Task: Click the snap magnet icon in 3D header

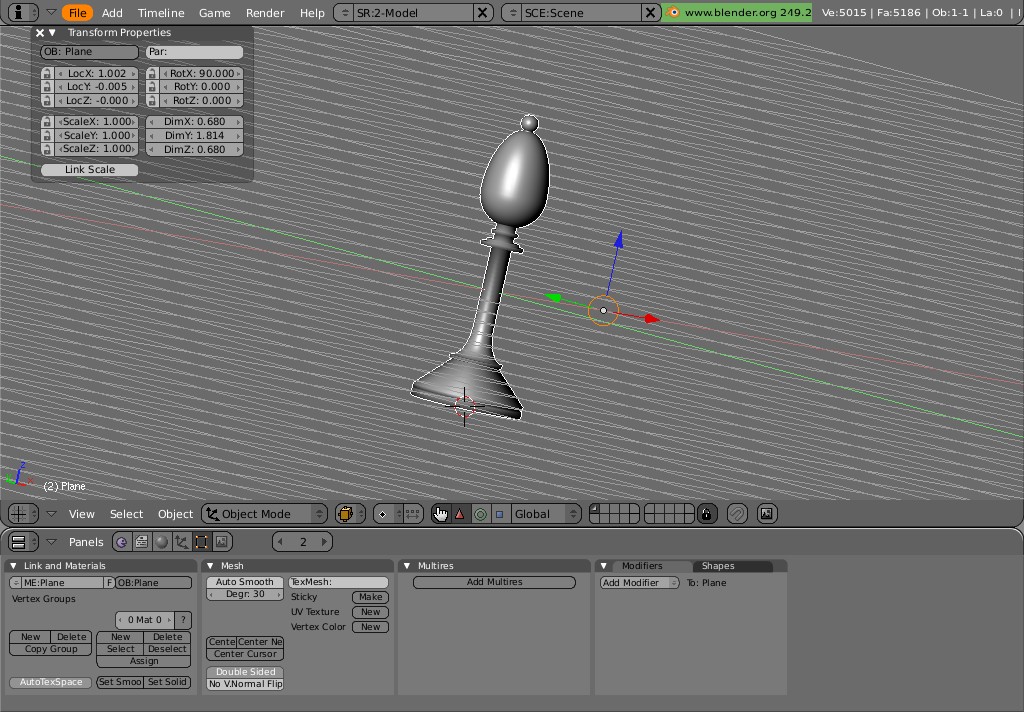Action: [x=737, y=514]
